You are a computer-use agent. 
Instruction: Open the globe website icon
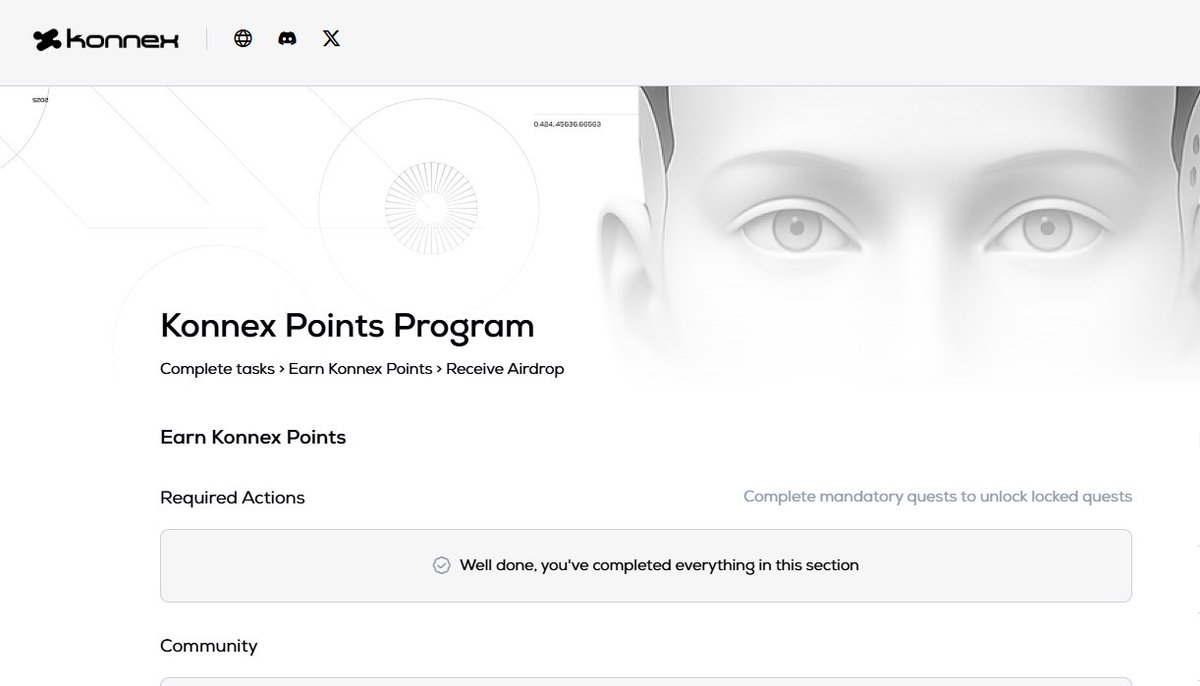pyautogui.click(x=243, y=38)
